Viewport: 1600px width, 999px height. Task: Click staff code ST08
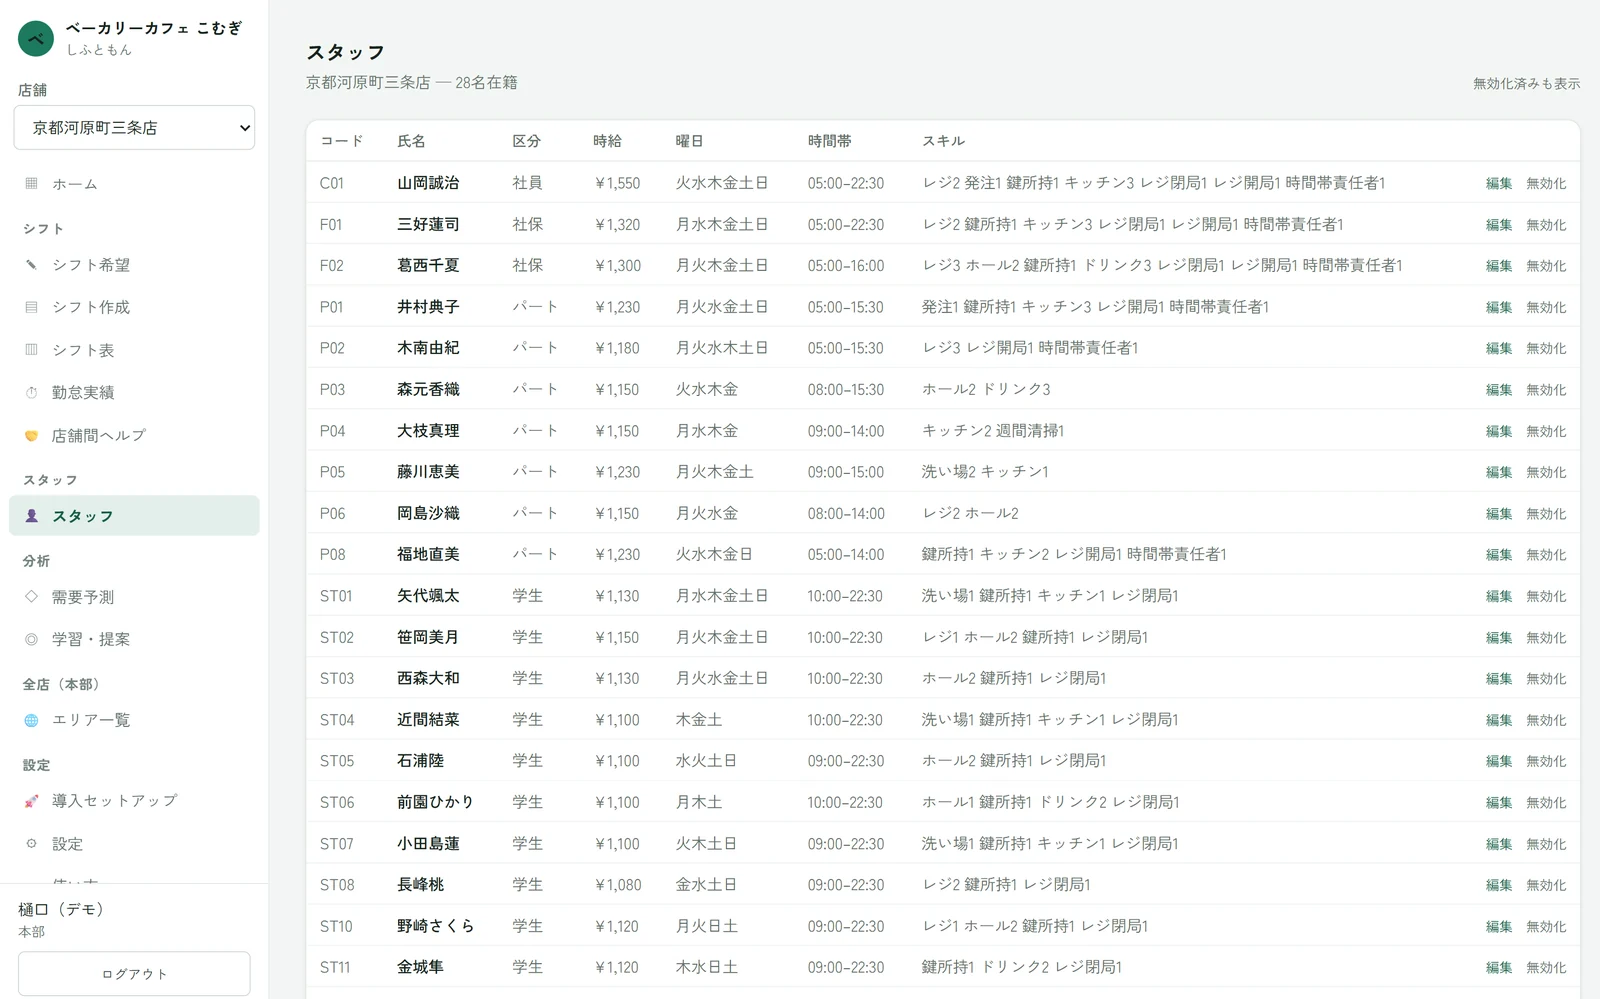click(337, 885)
